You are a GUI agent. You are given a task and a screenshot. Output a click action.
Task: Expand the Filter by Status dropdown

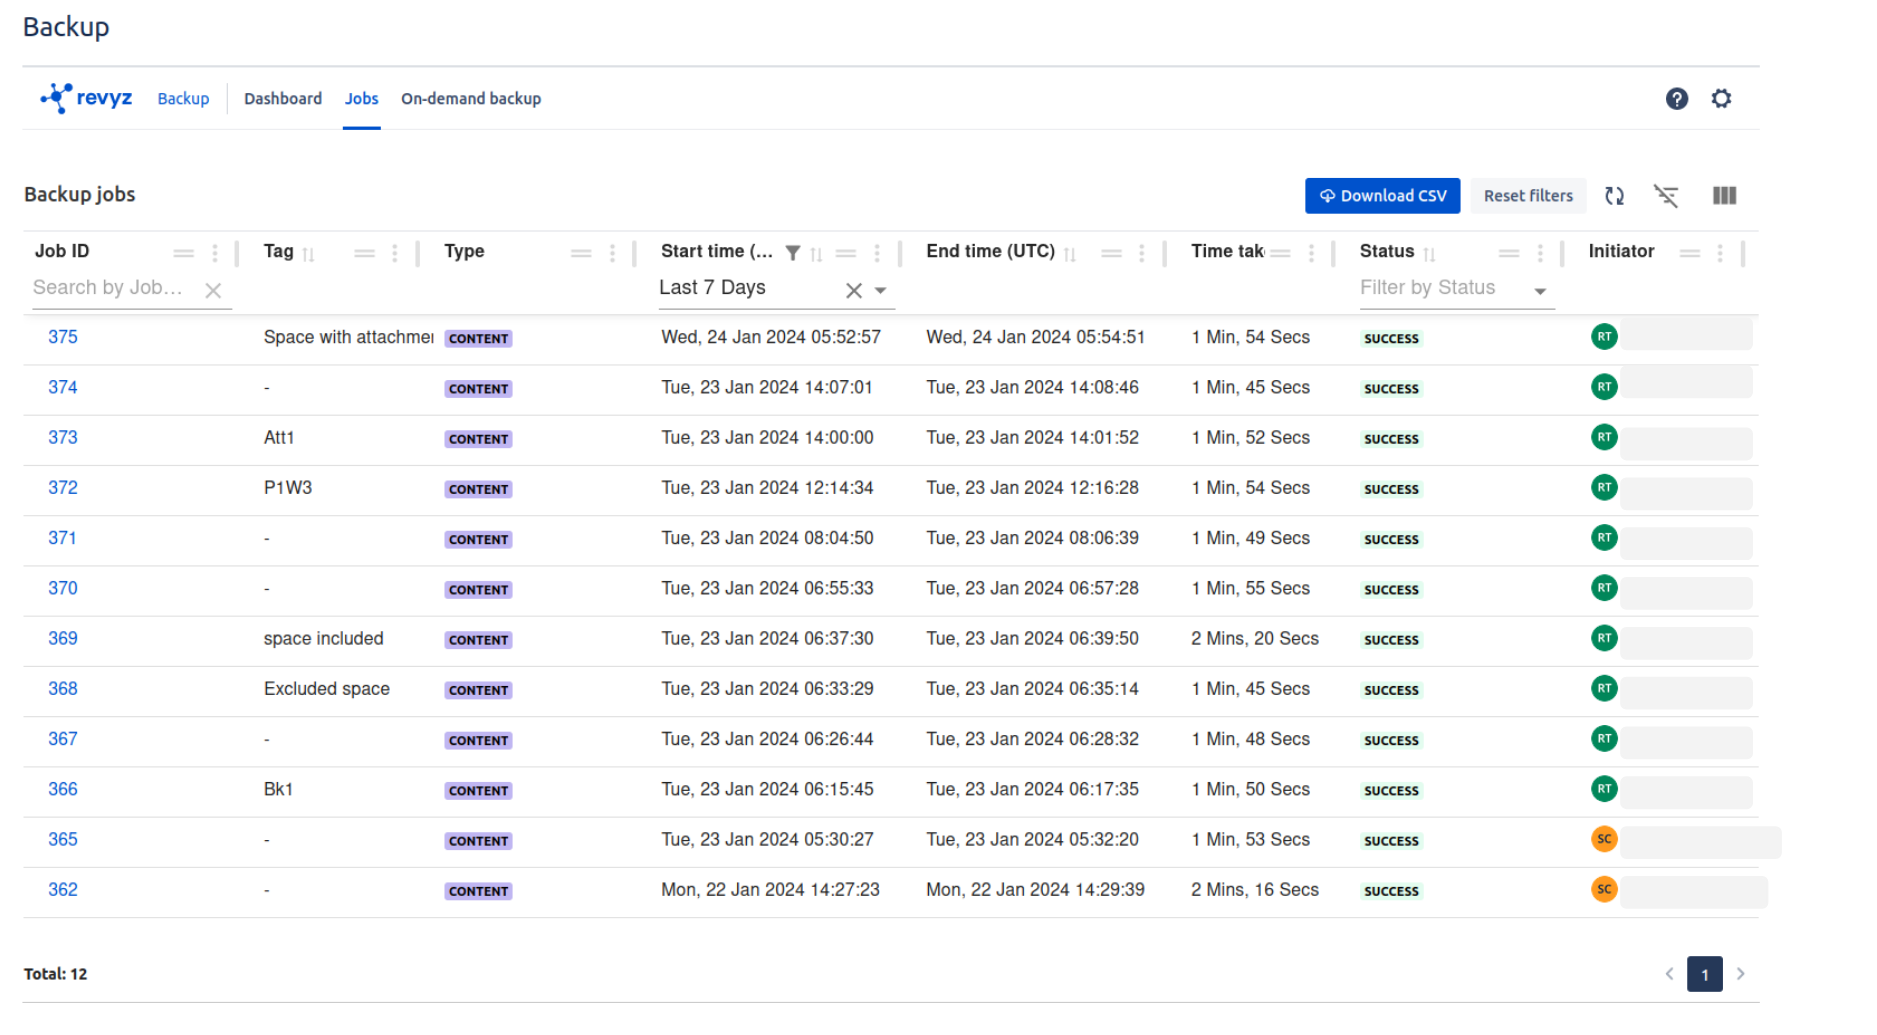[1540, 290]
